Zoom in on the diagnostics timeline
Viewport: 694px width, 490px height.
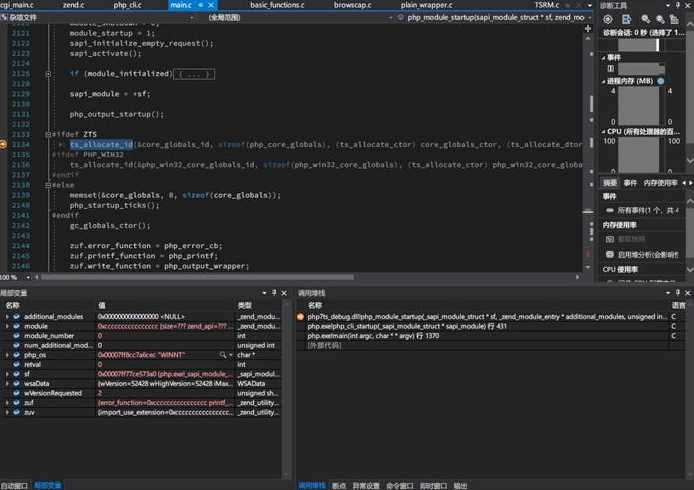pyautogui.click(x=646, y=19)
